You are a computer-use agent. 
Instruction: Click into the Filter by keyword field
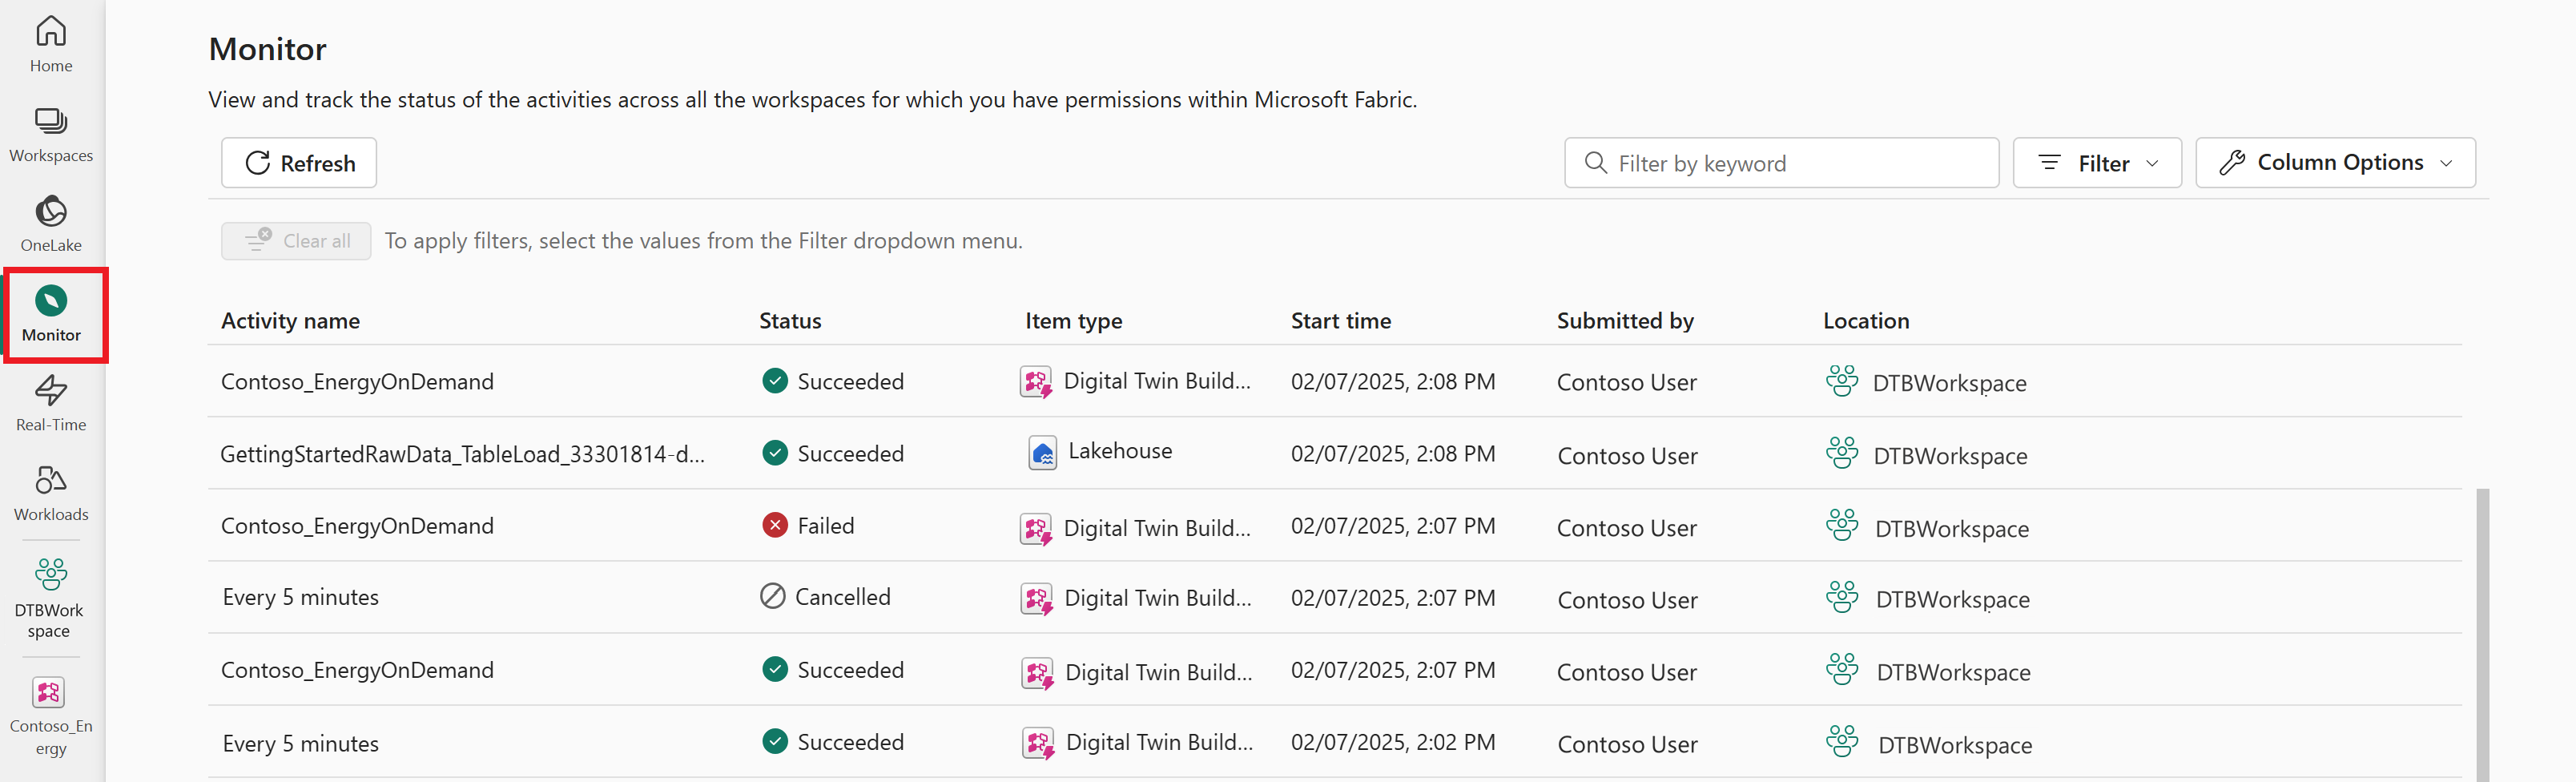(x=1790, y=163)
